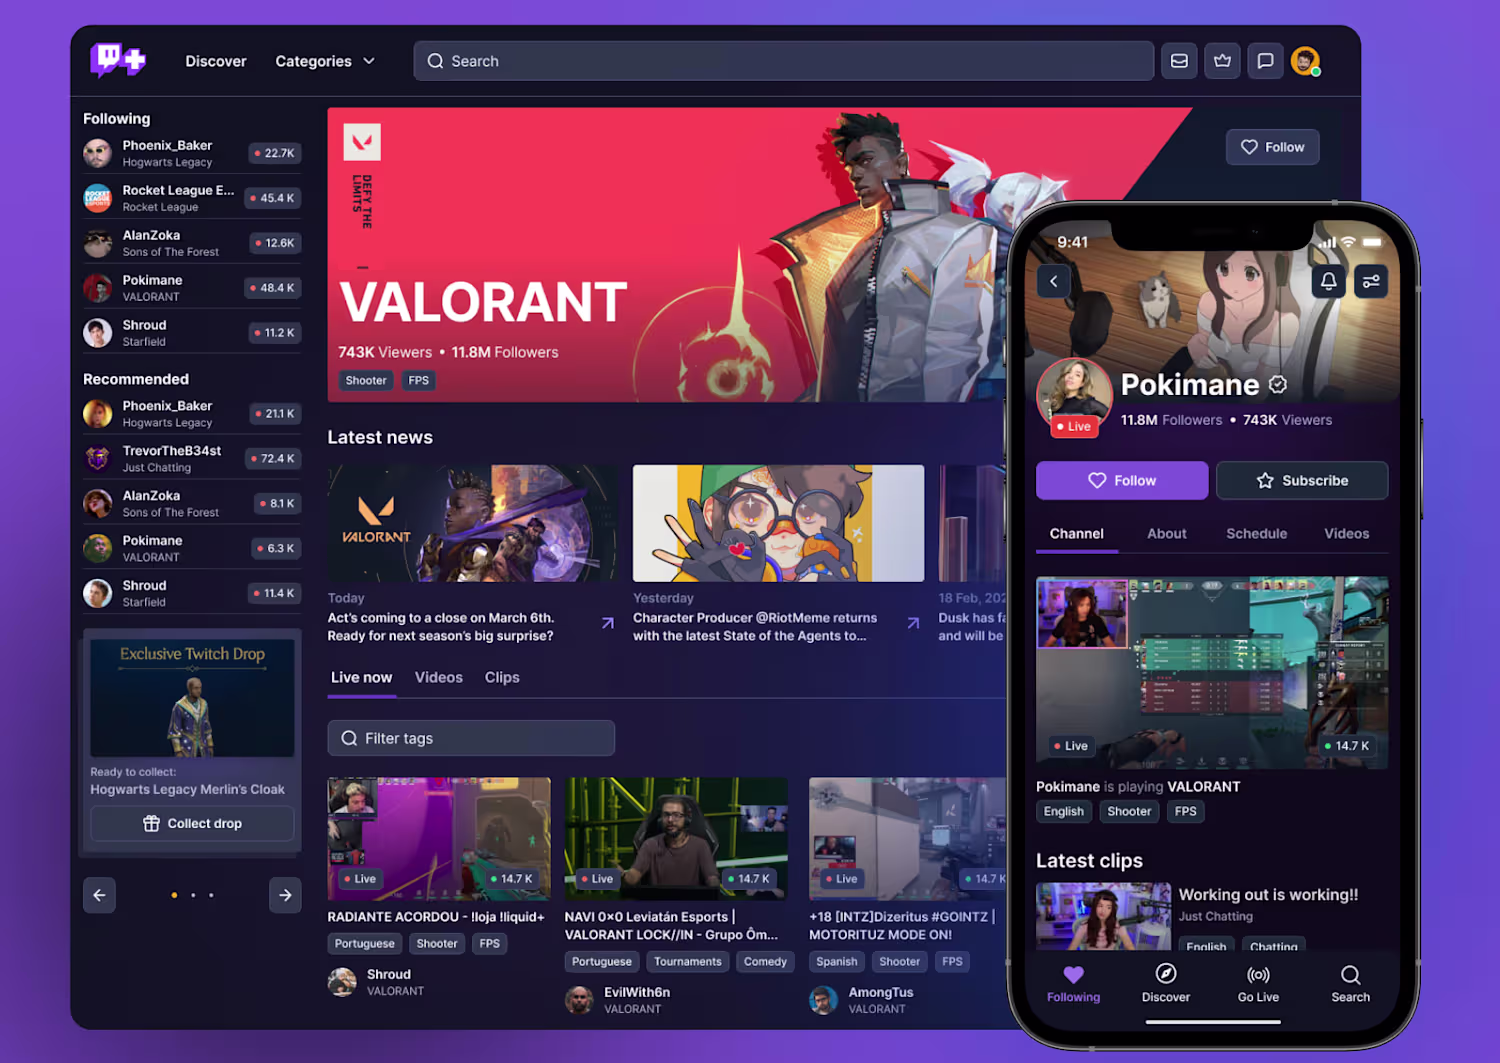Open Rocket League Esports in Following
The height and width of the screenshot is (1063, 1500).
(192, 198)
